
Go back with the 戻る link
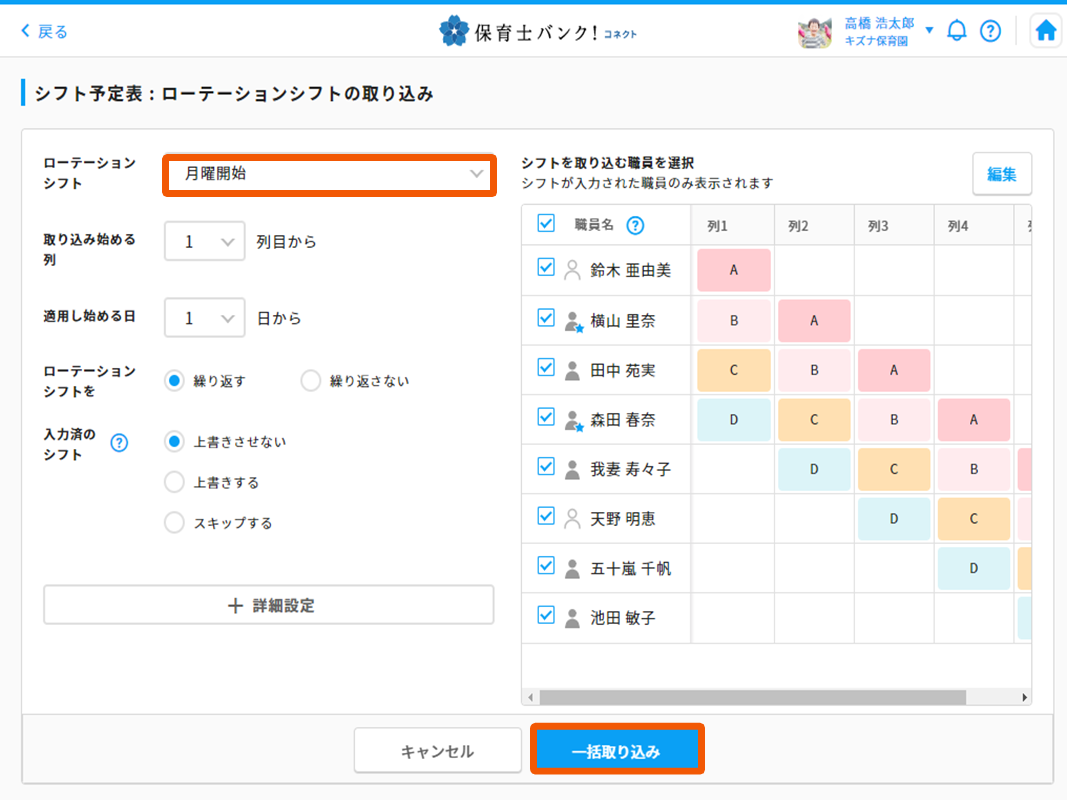point(45,31)
